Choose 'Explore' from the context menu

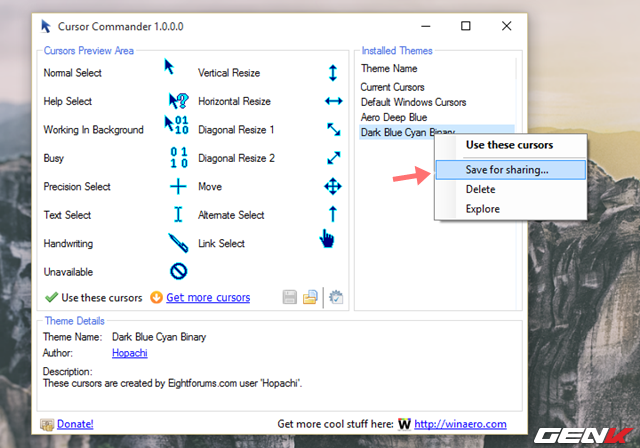(x=482, y=209)
